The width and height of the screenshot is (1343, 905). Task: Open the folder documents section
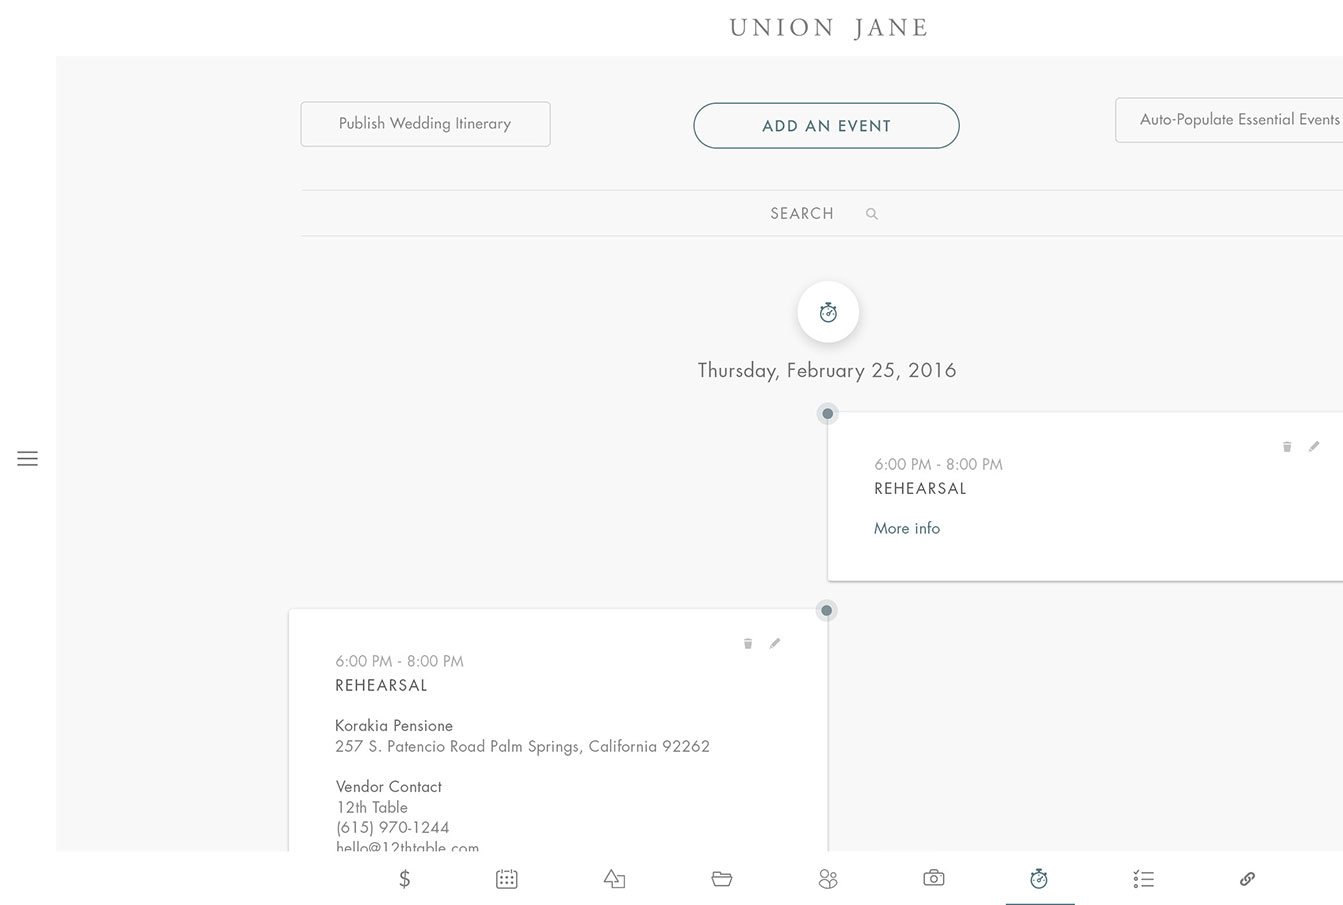[722, 879]
